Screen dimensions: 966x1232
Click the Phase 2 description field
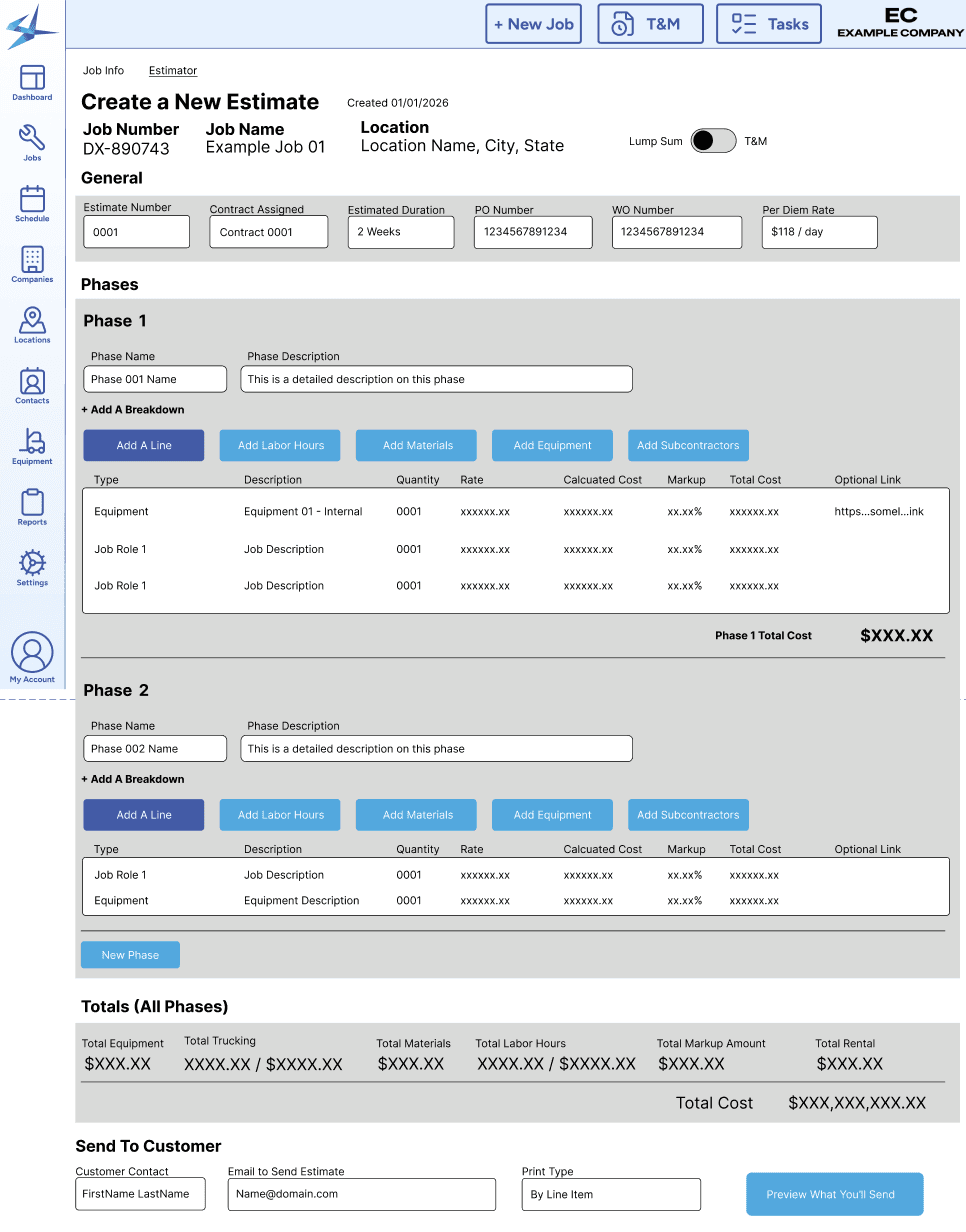pyautogui.click(x=436, y=748)
